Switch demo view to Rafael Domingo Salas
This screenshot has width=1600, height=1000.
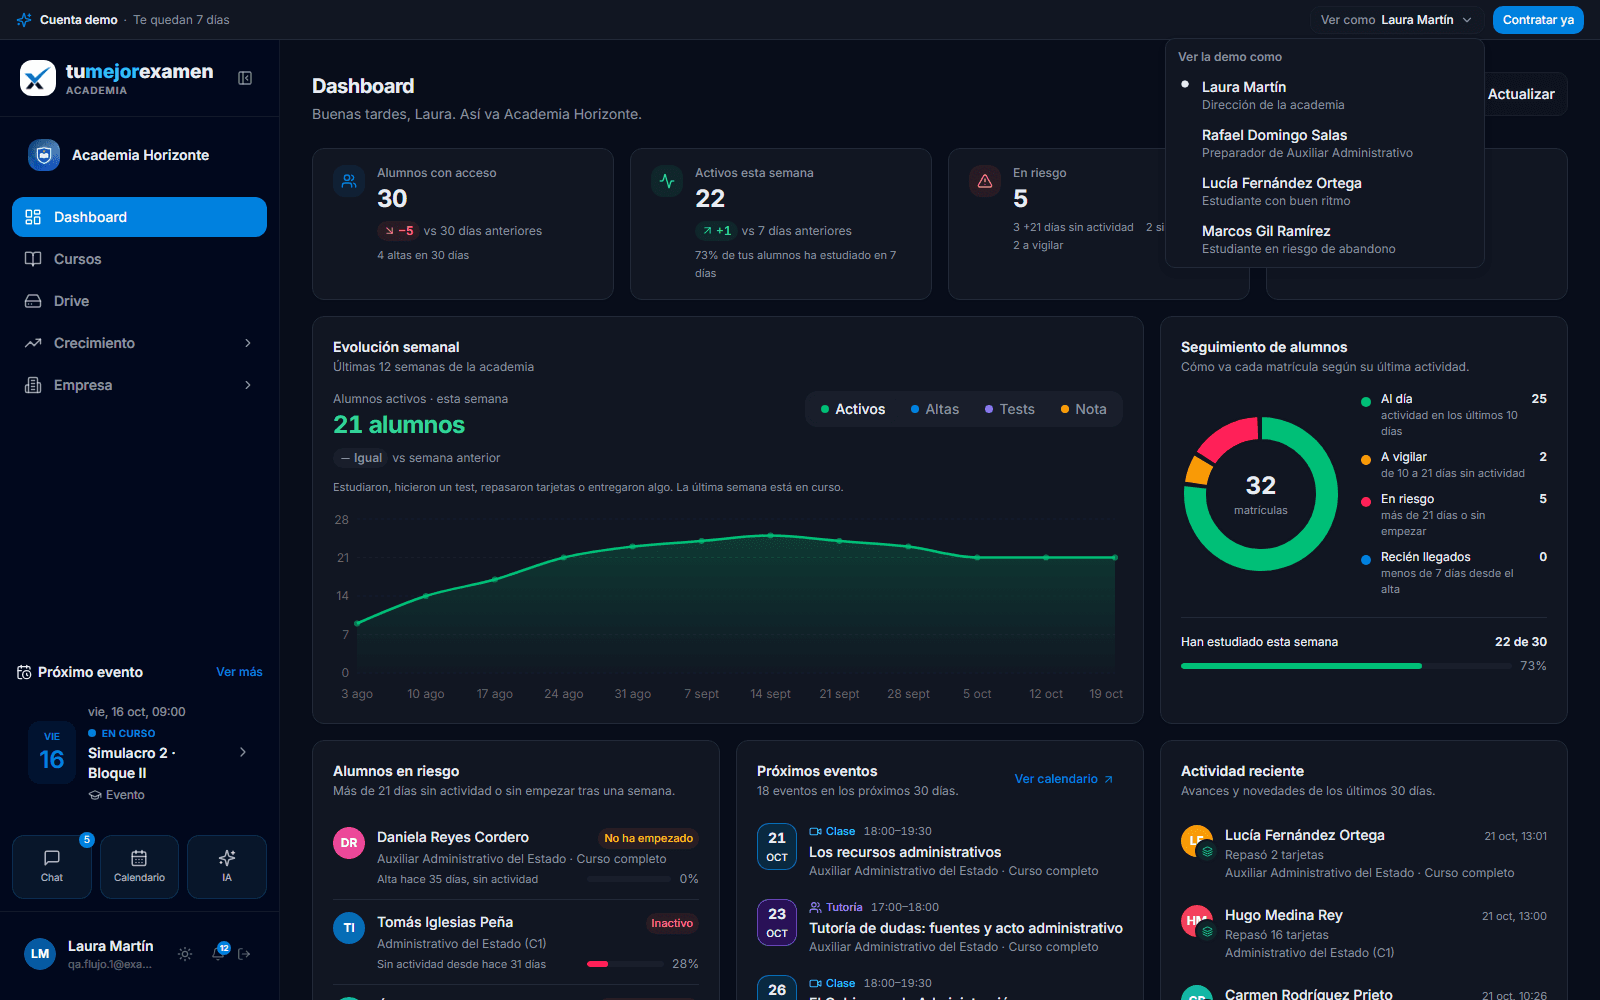coord(1324,143)
